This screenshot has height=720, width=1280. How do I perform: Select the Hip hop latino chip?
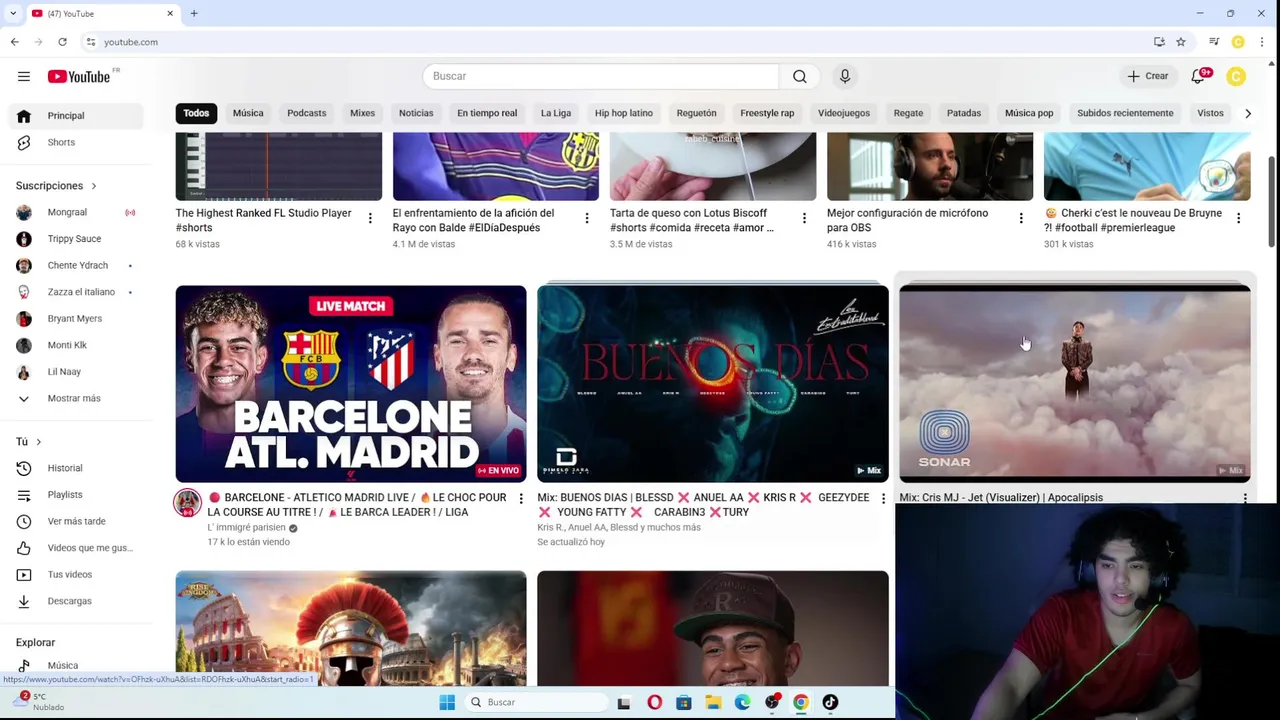point(624,113)
